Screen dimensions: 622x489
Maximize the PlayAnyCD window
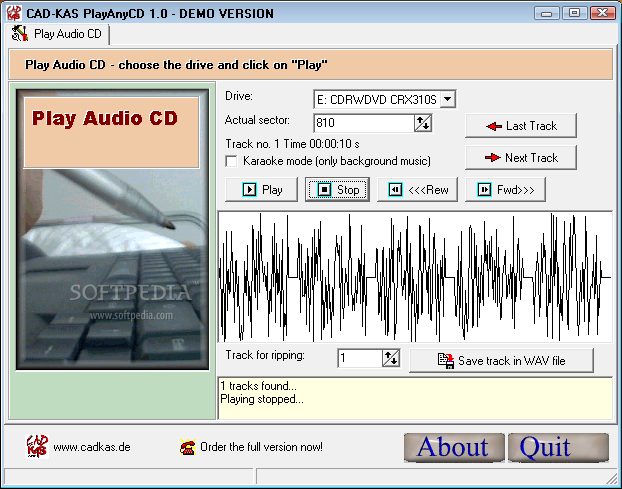click(574, 13)
